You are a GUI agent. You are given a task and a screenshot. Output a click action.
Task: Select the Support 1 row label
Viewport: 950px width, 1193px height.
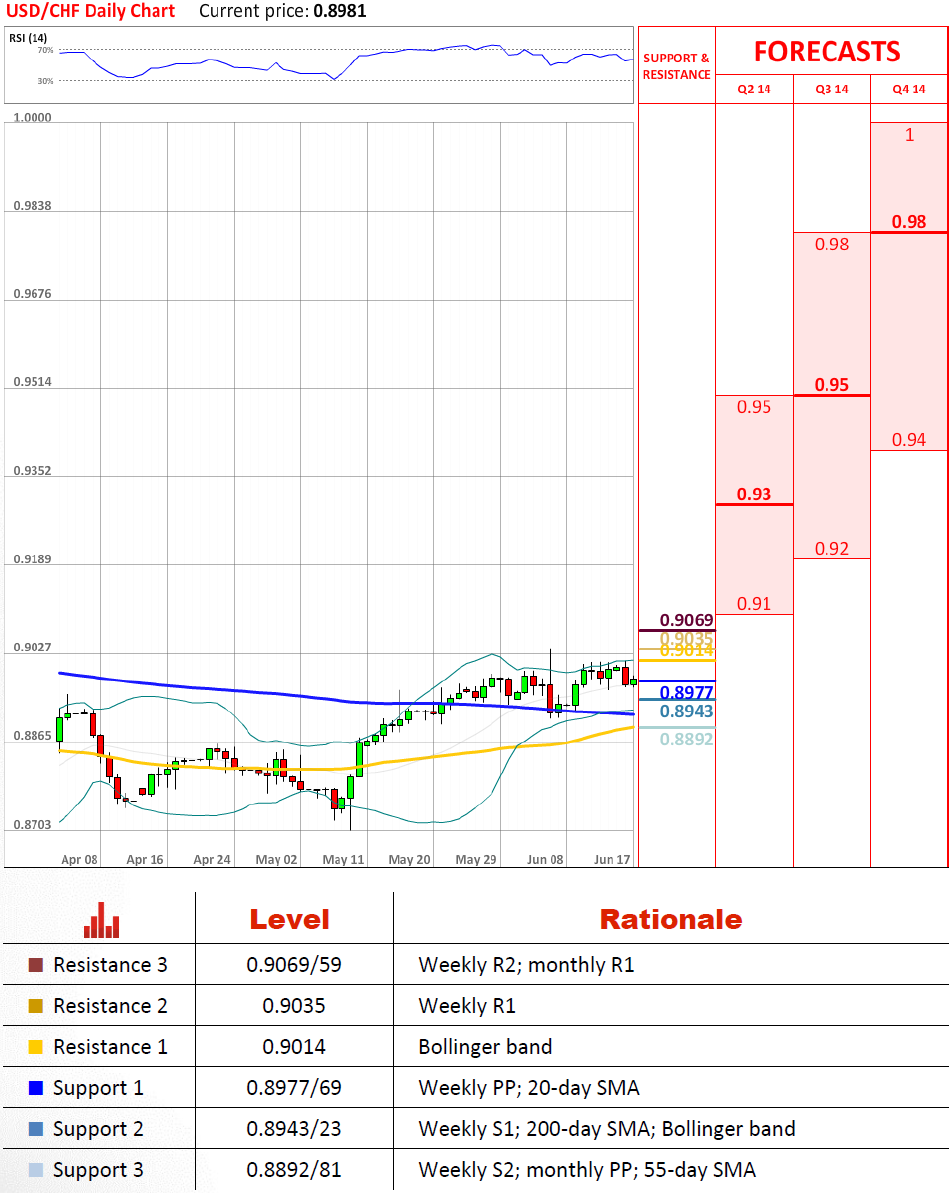tap(98, 1089)
